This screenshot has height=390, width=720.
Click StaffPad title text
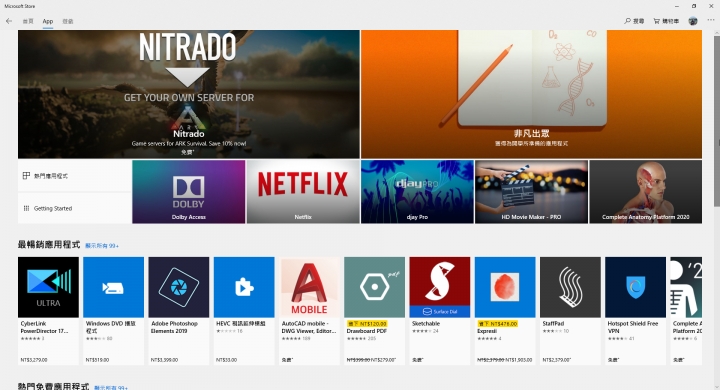point(553,323)
